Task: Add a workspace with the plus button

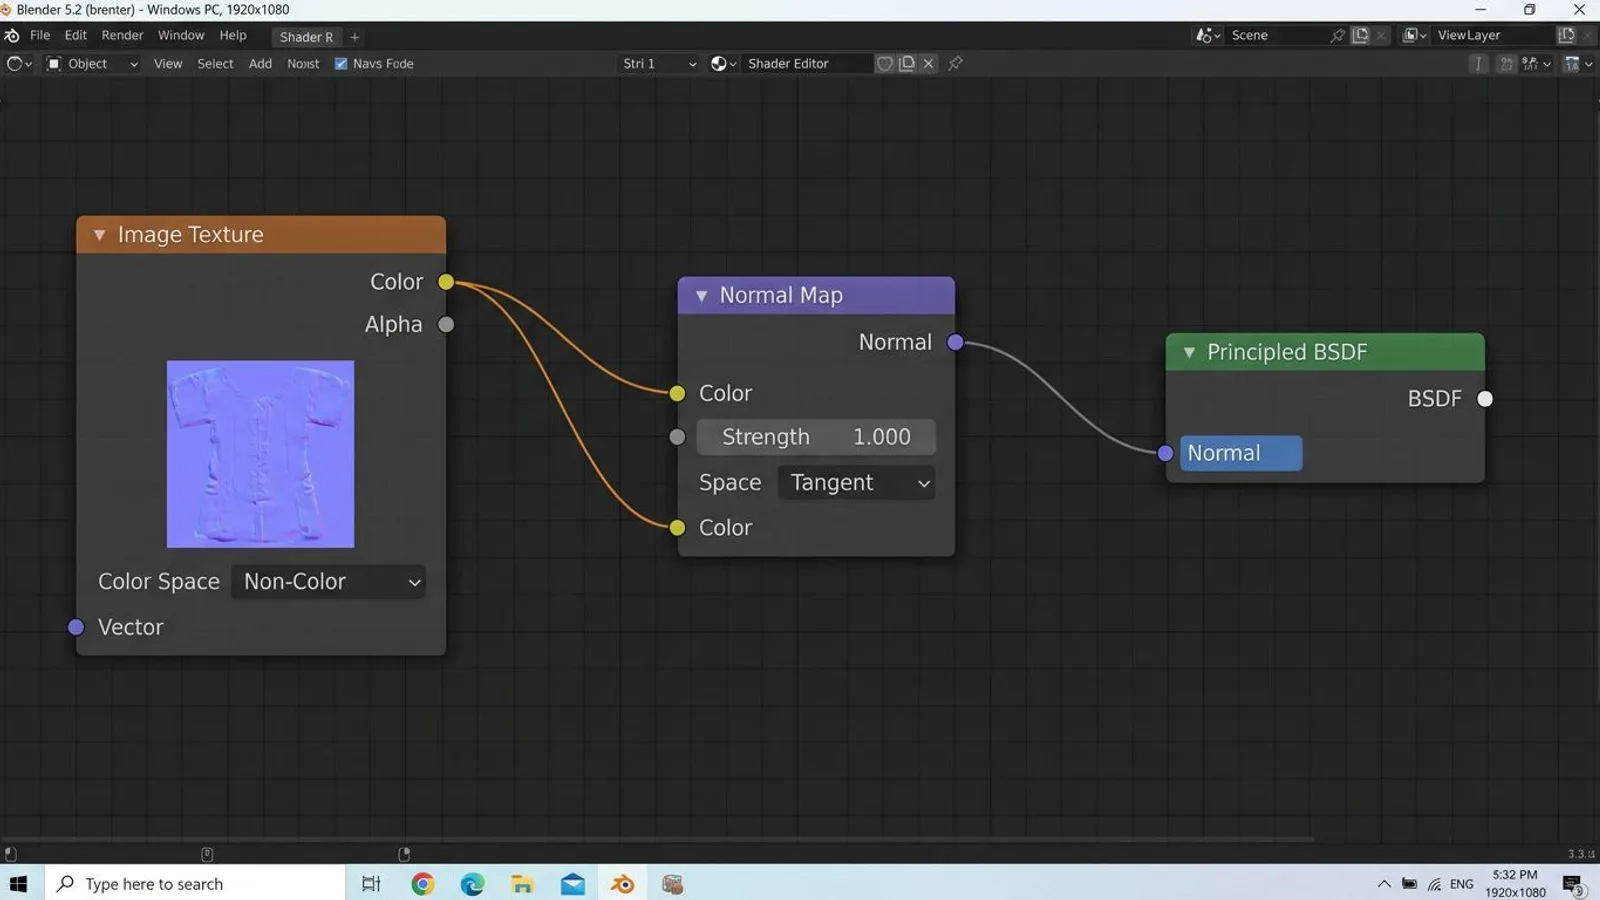Action: coord(354,37)
